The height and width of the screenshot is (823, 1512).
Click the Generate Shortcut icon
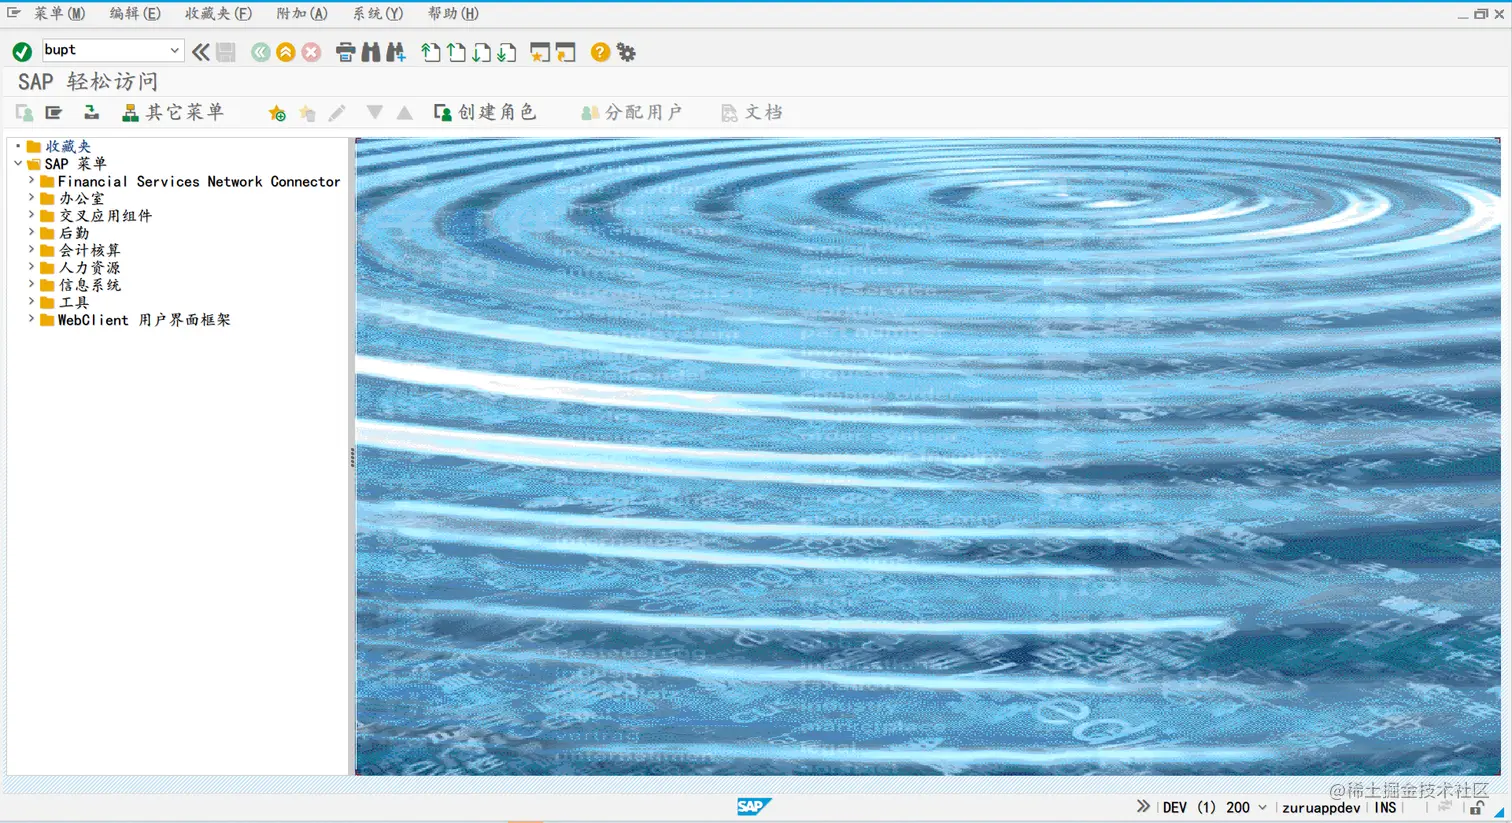[566, 52]
